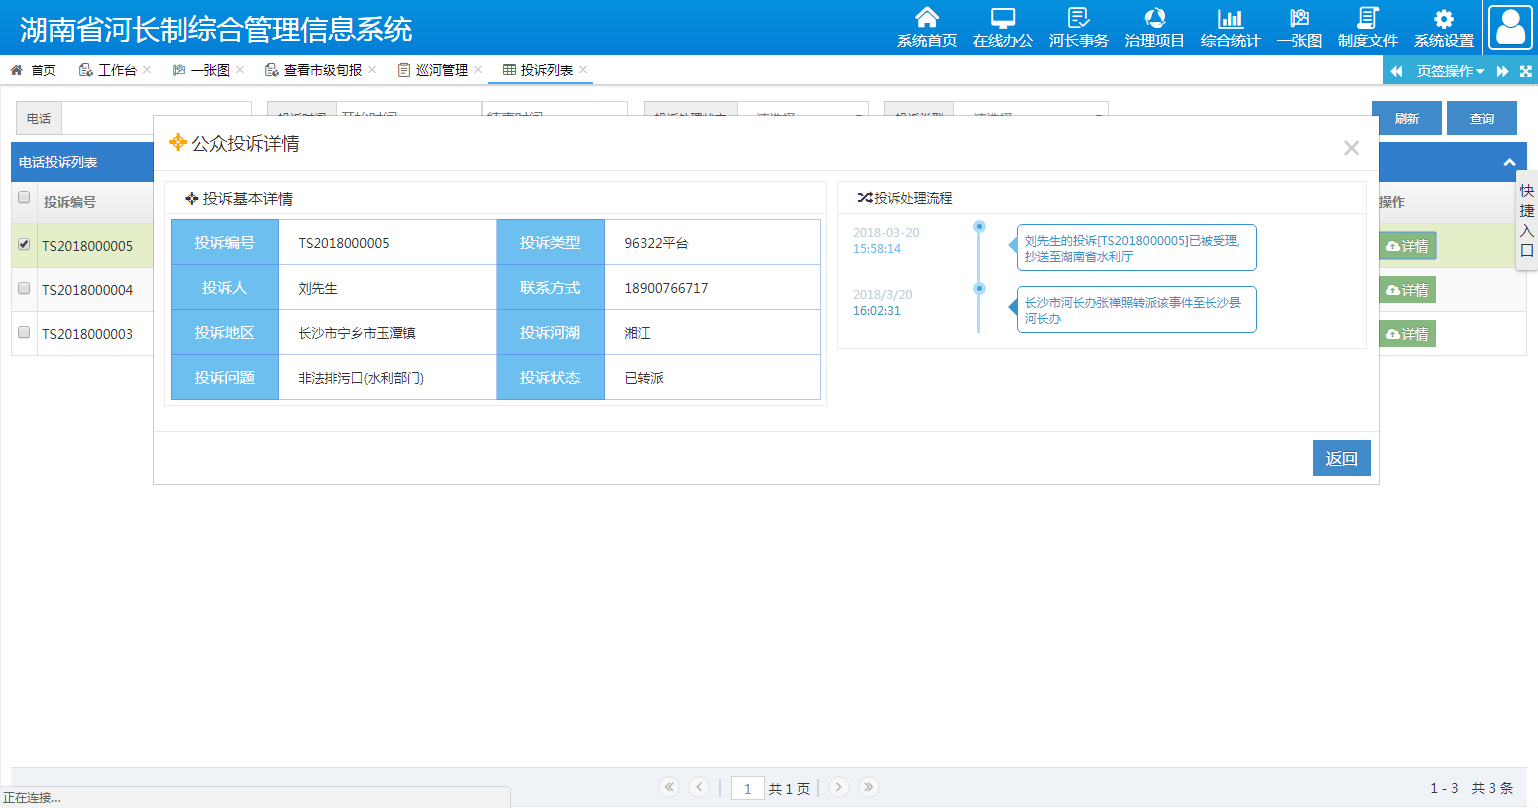The image size is (1538, 808).
Task: Close the 巡河管理 tab
Action: pyautogui.click(x=478, y=69)
